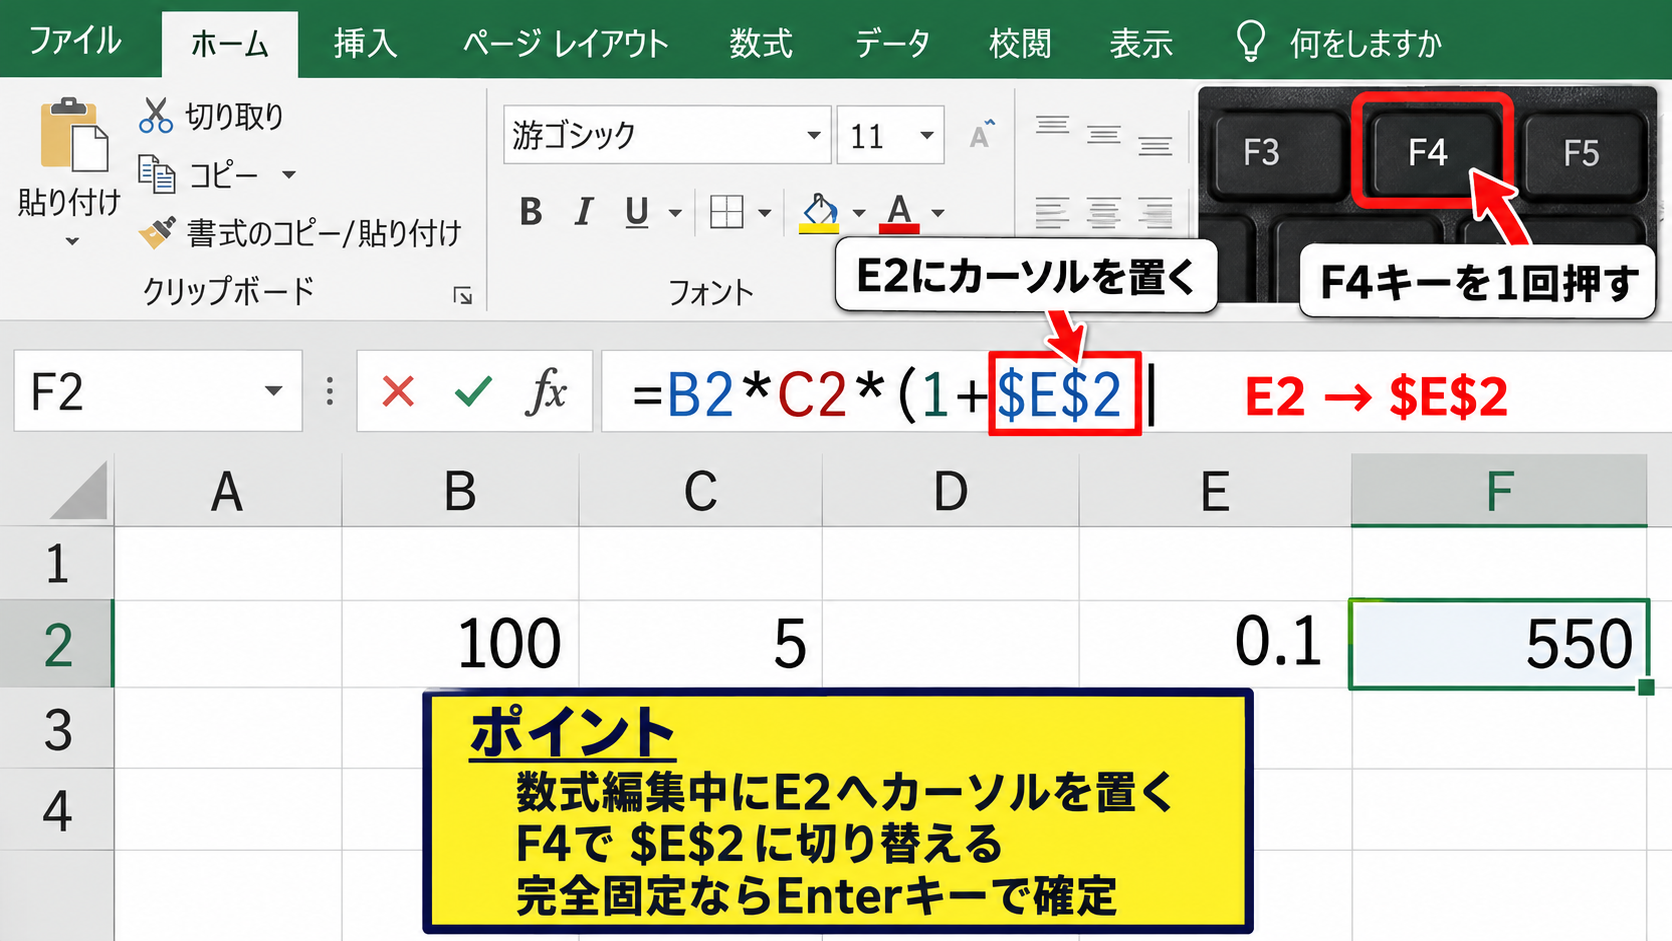This screenshot has width=1672, height=941.
Task: Open the font name dropdown 游ゴシック
Action: (x=813, y=135)
